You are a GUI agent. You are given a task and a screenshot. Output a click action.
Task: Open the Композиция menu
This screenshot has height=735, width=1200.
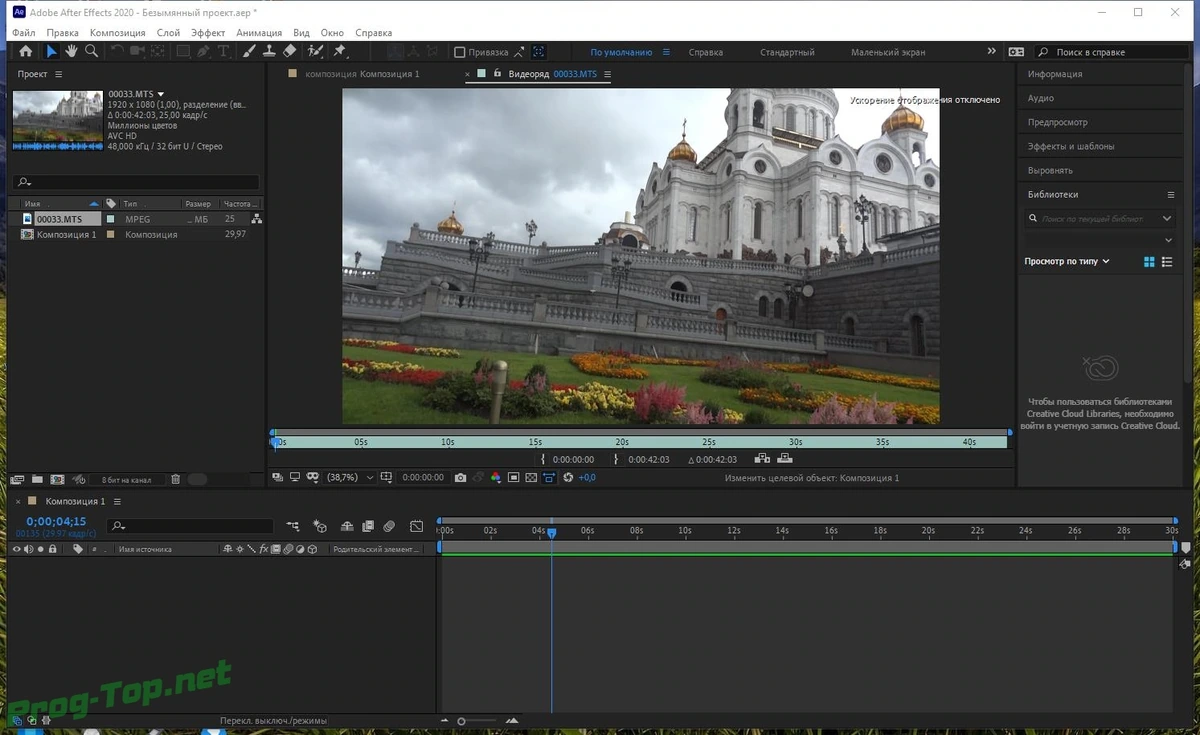[x=118, y=33]
